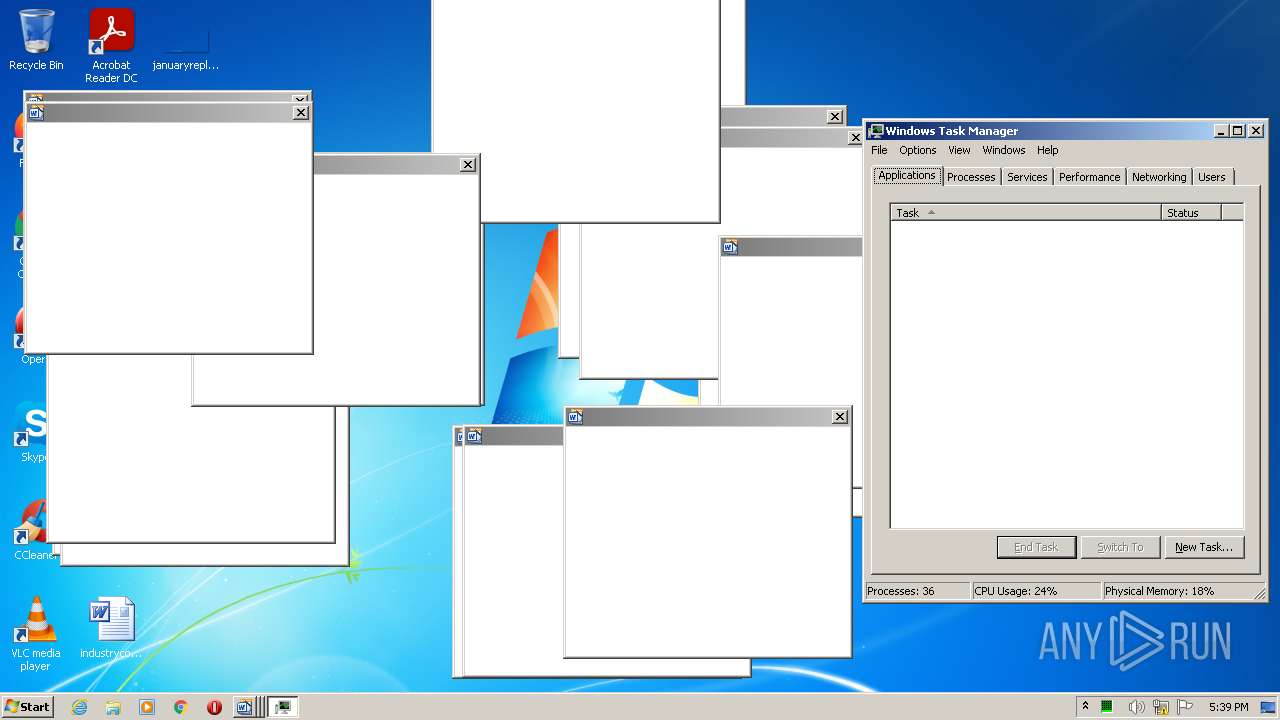Click the "Processes: 36" status text
1280x720 pixels.
tap(901, 591)
